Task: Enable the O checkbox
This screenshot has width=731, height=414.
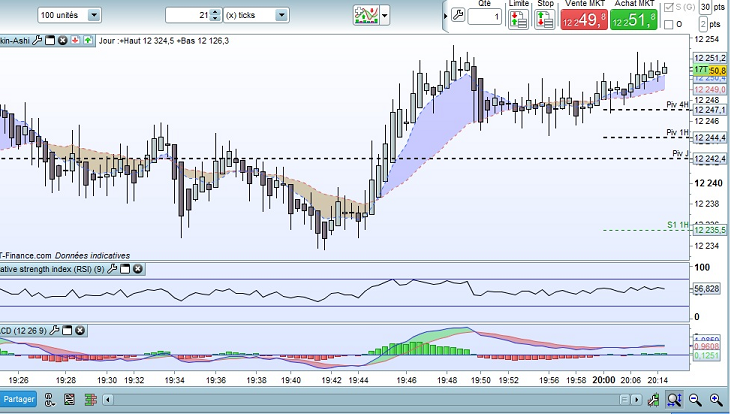Action: (669, 24)
